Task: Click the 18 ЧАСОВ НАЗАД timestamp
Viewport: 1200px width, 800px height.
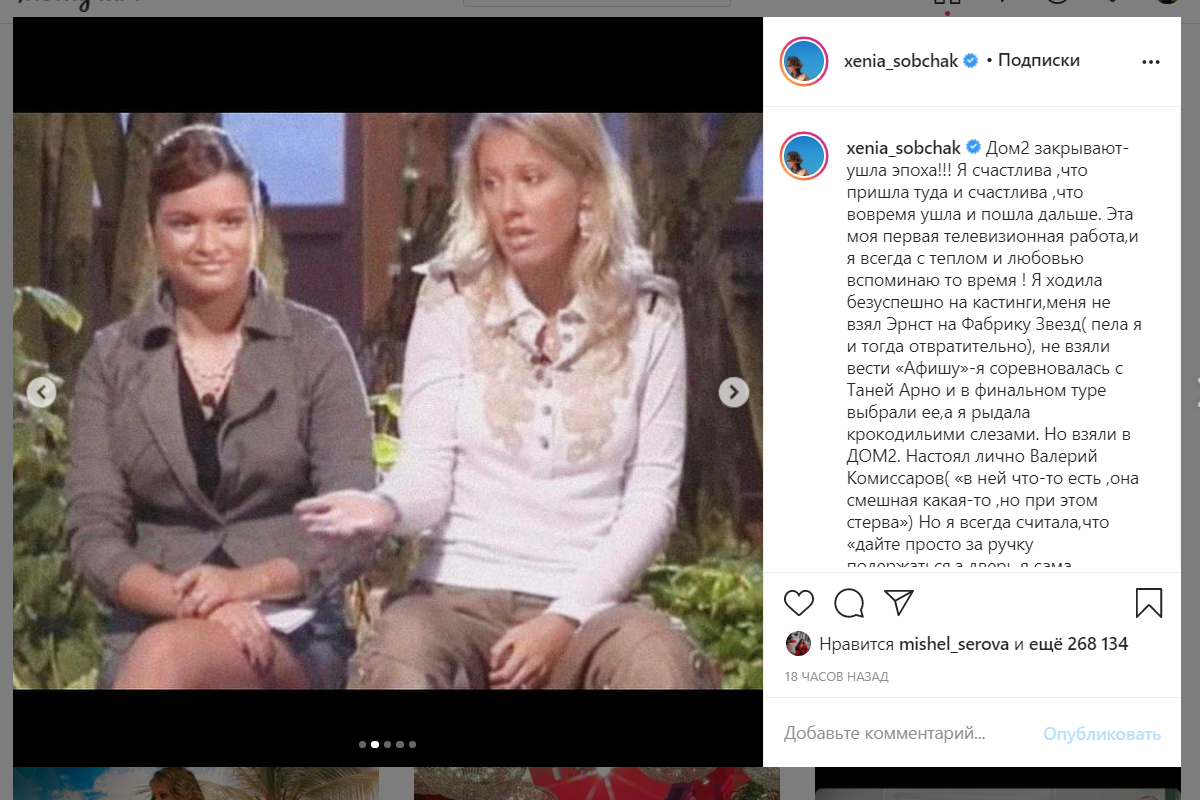Action: (836, 677)
